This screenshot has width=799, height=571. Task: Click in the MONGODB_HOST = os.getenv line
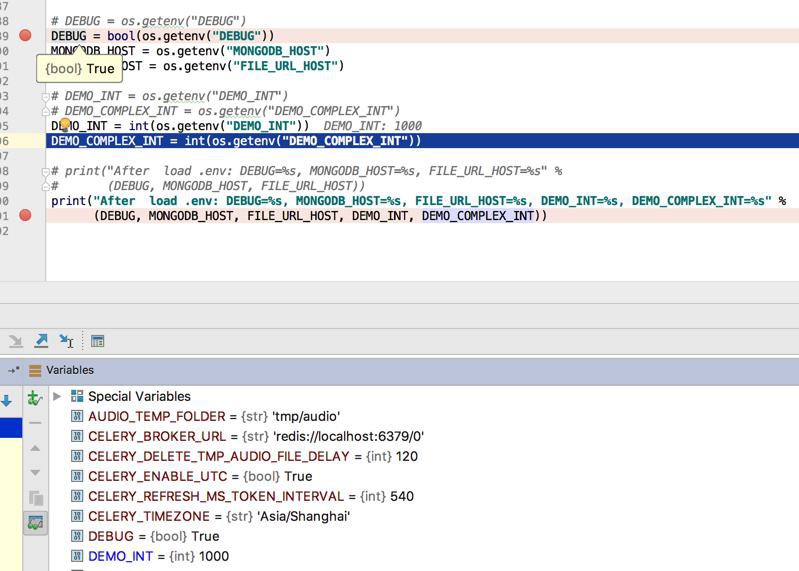pyautogui.click(x=191, y=51)
